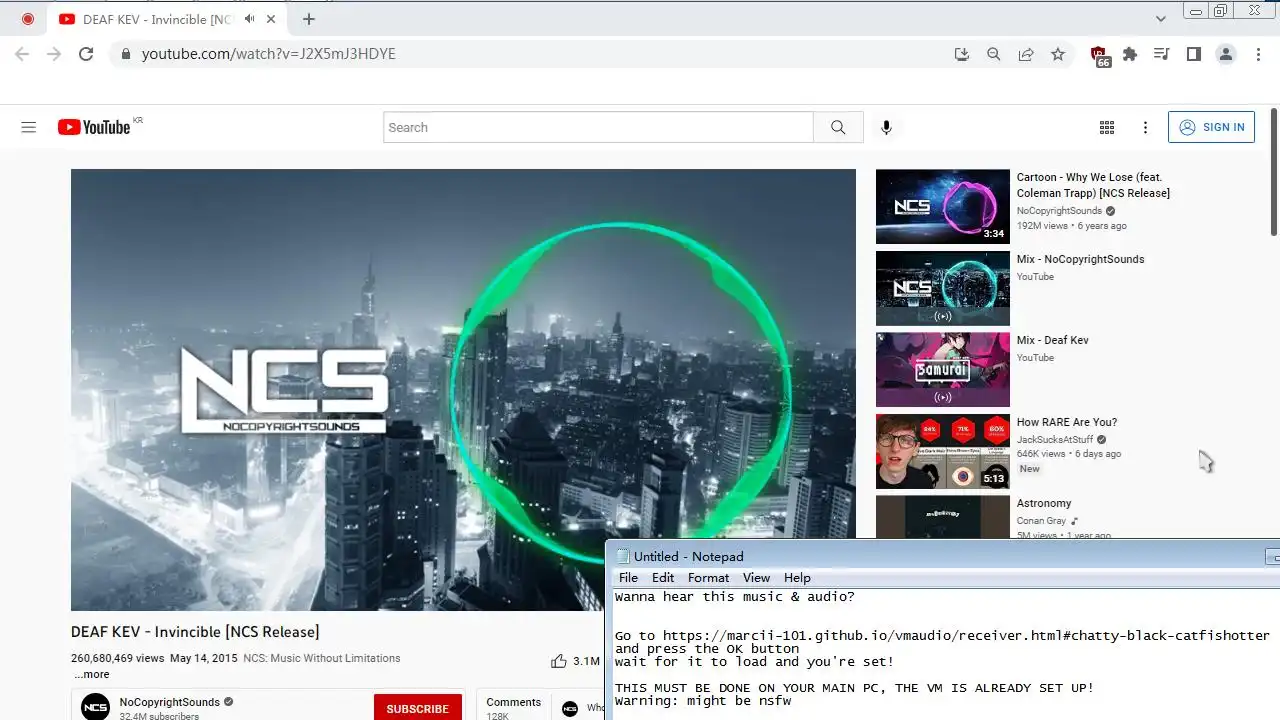This screenshot has width=1280, height=720.
Task: Go to YouTube home via logo
Action: 94,127
